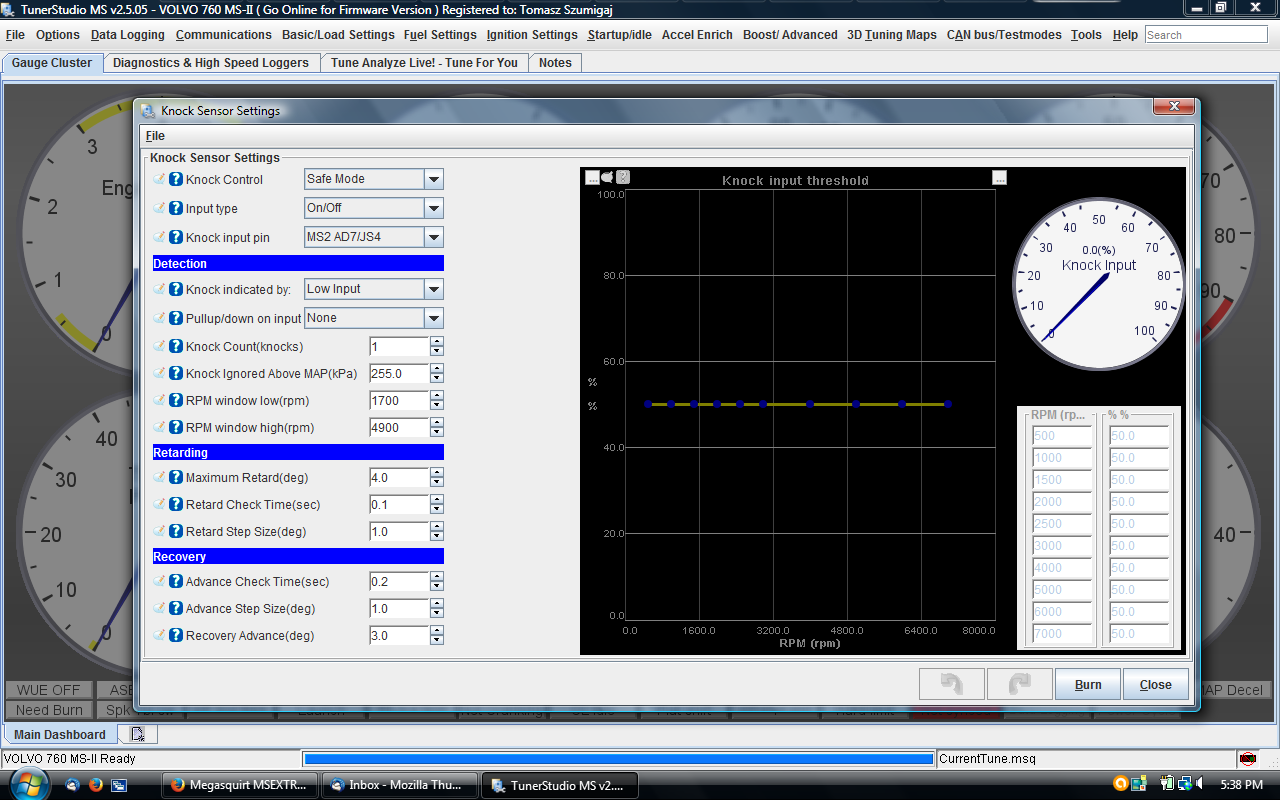This screenshot has width=1280, height=800.
Task: Open the Tools menu
Action: [x=1086, y=35]
